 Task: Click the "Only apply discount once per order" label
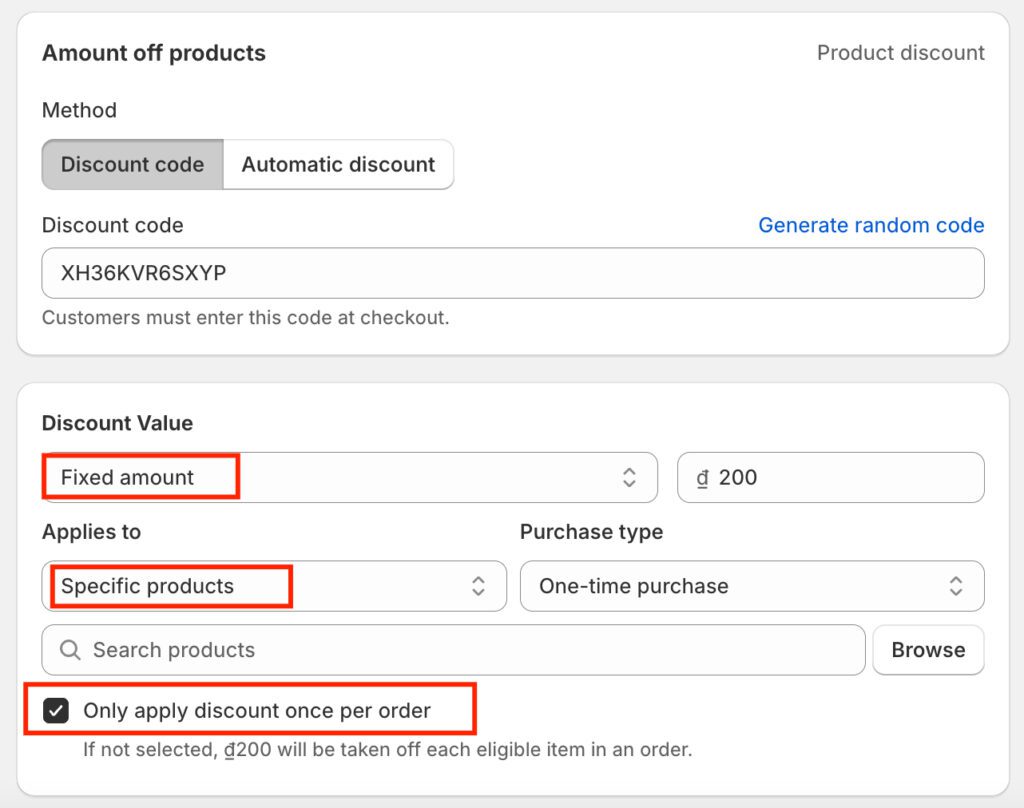click(x=257, y=711)
